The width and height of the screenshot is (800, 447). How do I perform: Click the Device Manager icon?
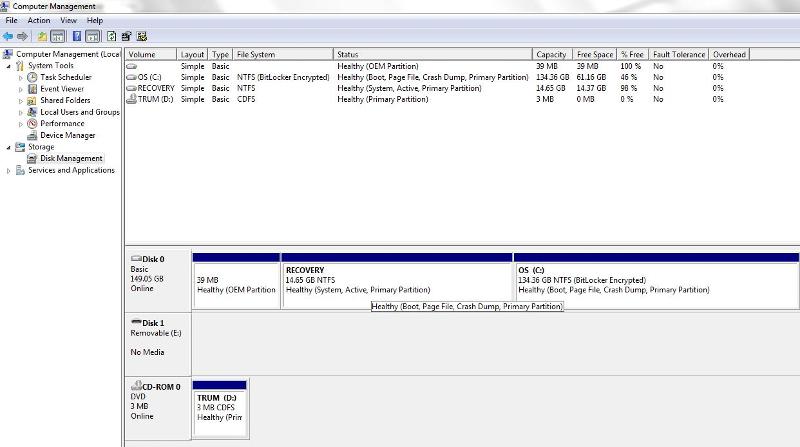pos(32,135)
